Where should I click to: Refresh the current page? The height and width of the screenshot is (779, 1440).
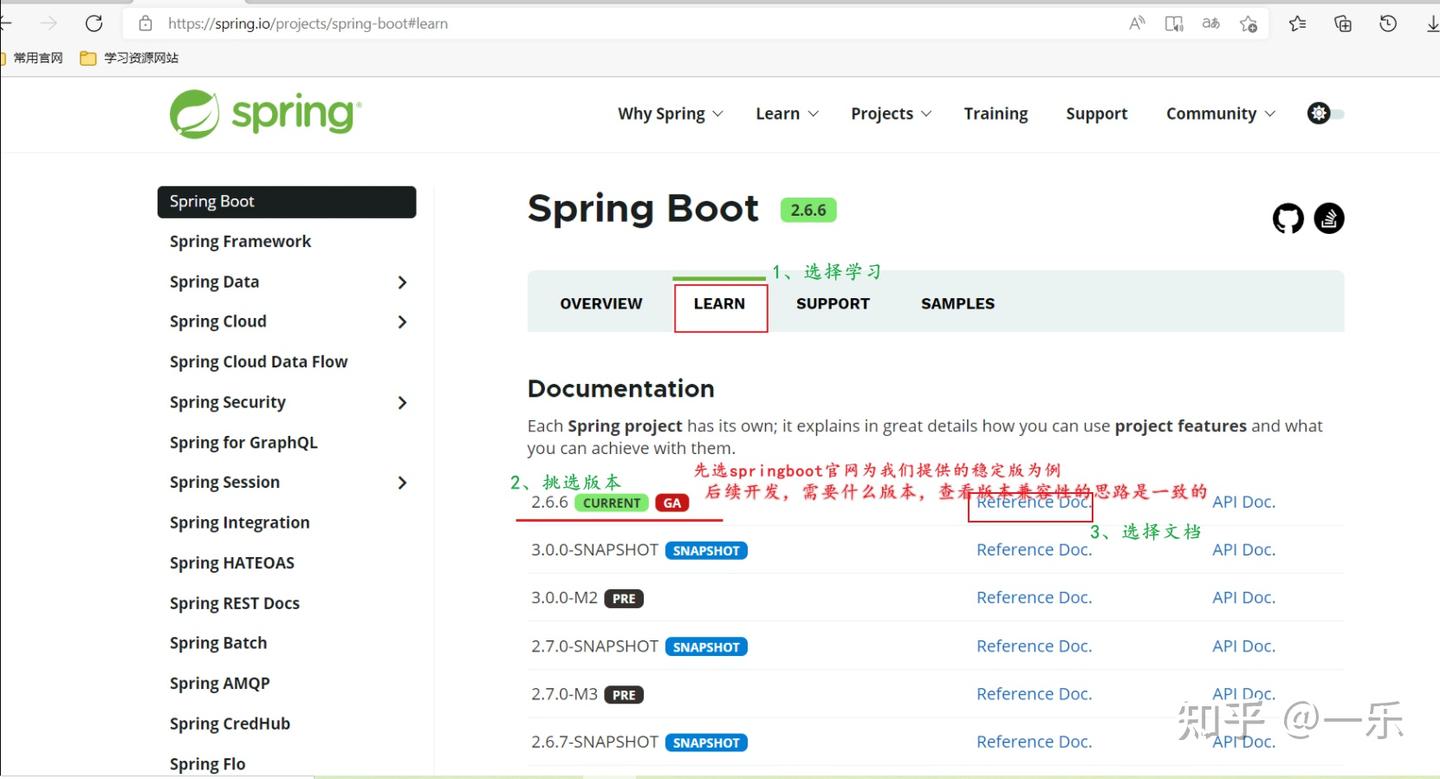tap(93, 23)
